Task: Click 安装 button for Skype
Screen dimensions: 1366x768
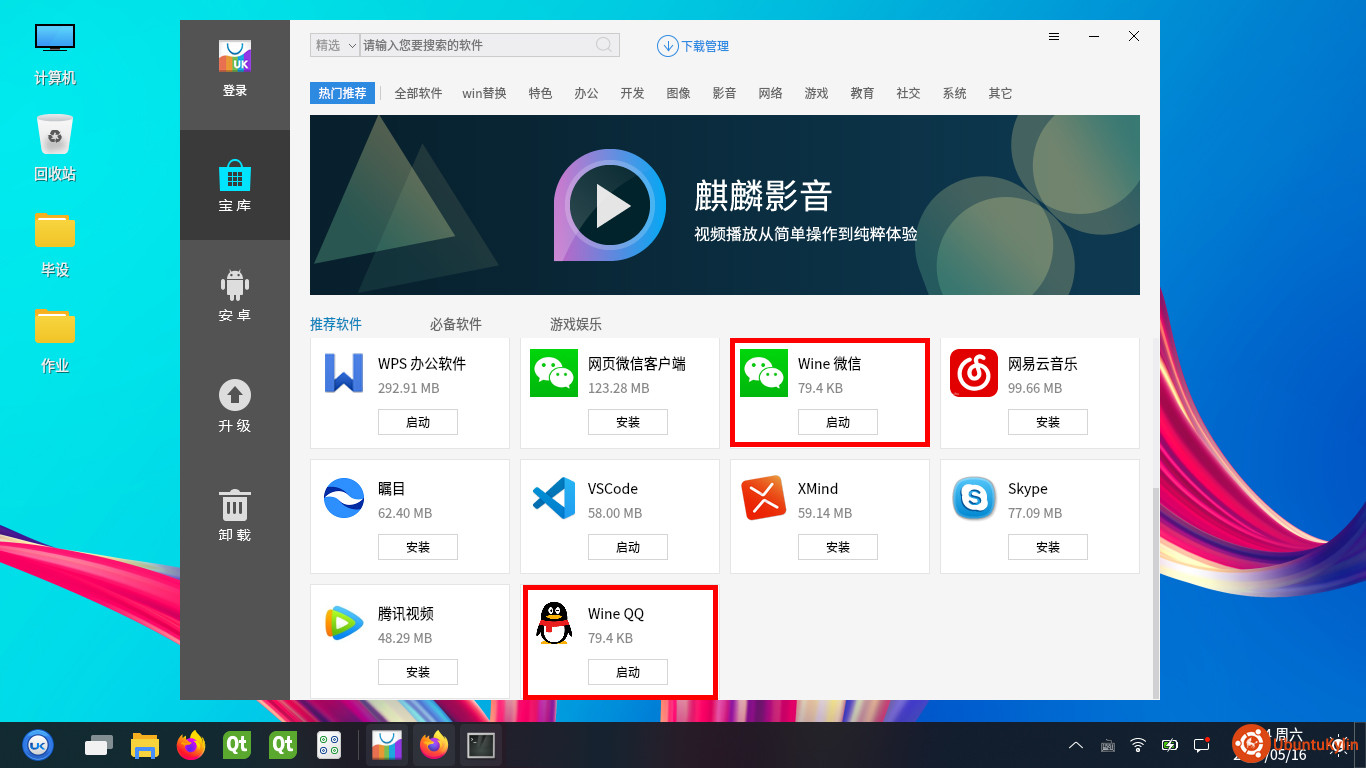Action: point(1047,547)
